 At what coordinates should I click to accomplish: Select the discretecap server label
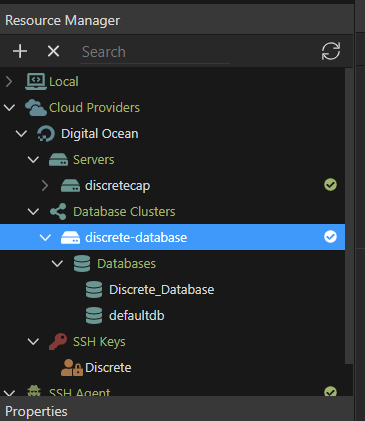[x=117, y=186]
